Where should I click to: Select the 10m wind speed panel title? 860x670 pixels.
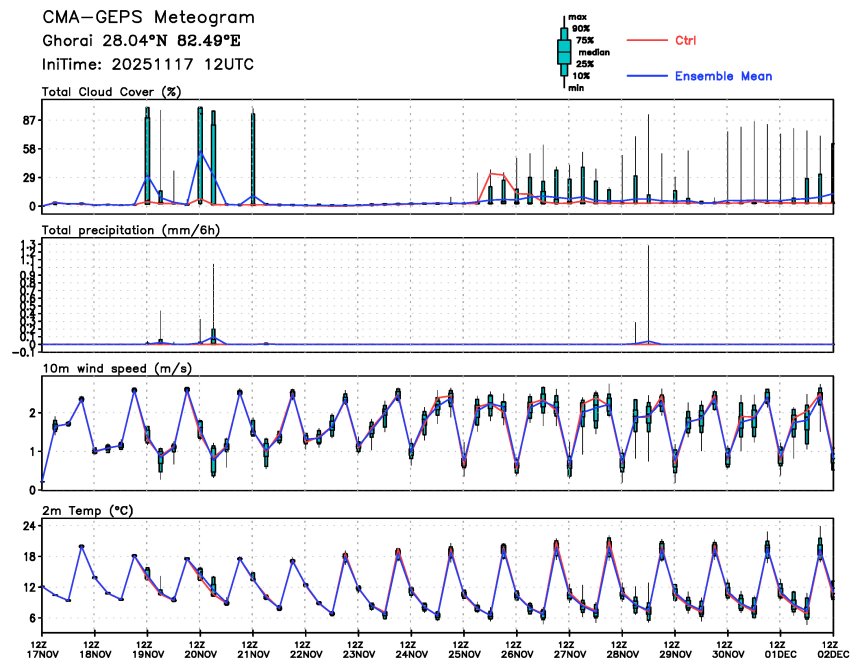pos(117,369)
